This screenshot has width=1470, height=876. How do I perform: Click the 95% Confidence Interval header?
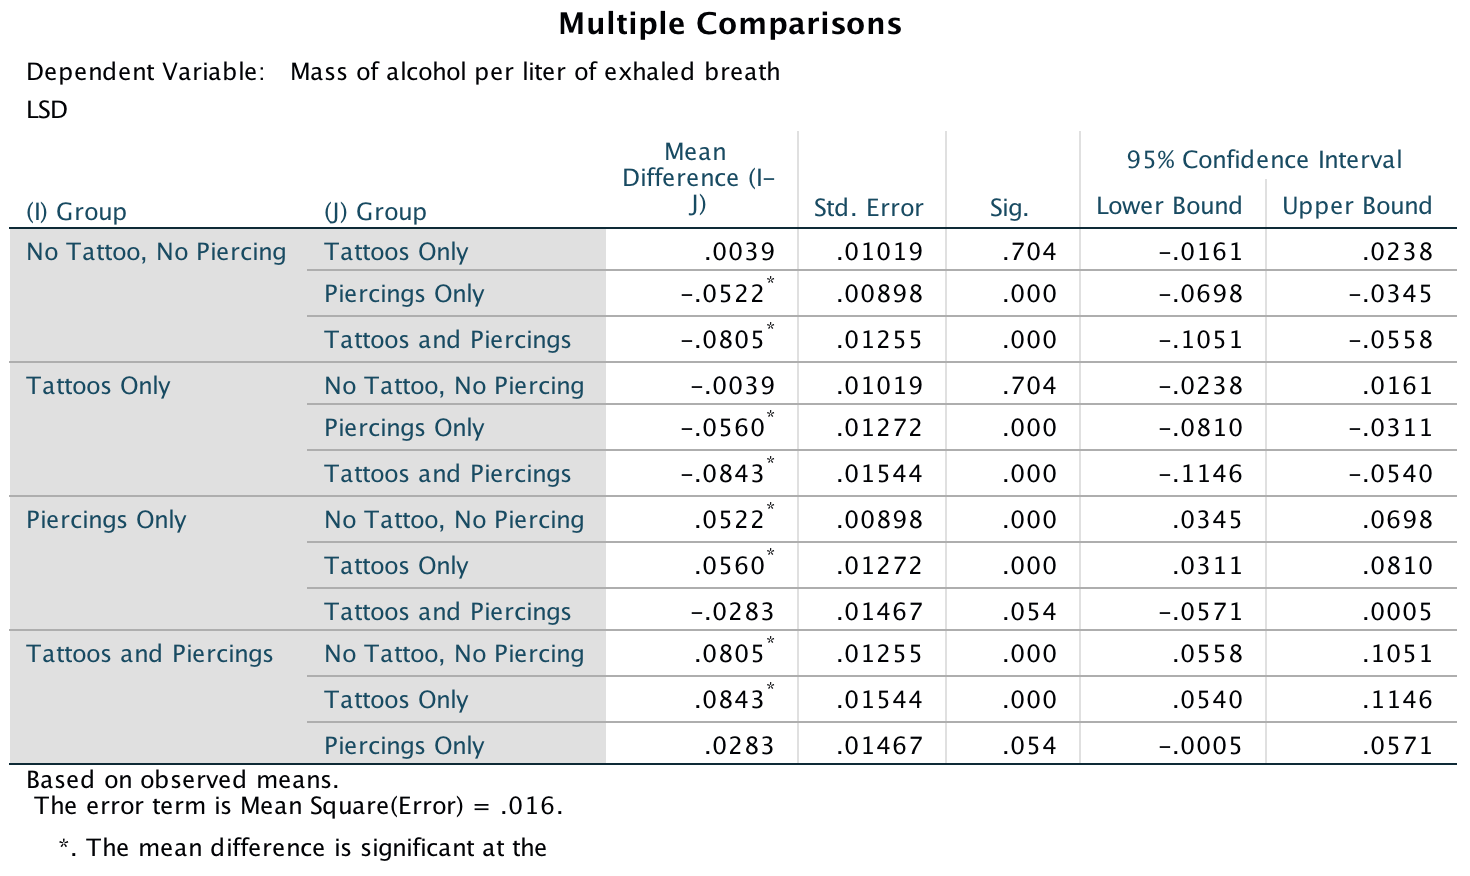click(1264, 160)
